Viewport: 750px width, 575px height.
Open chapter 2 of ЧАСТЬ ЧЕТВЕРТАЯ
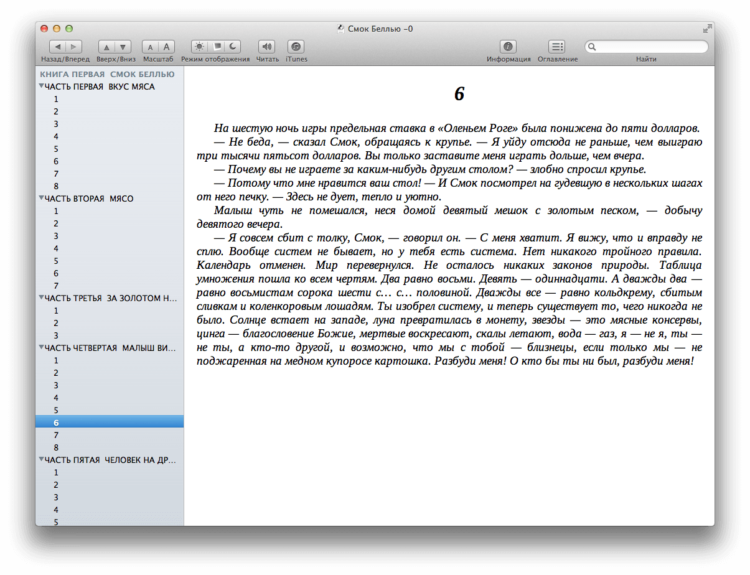tap(56, 373)
